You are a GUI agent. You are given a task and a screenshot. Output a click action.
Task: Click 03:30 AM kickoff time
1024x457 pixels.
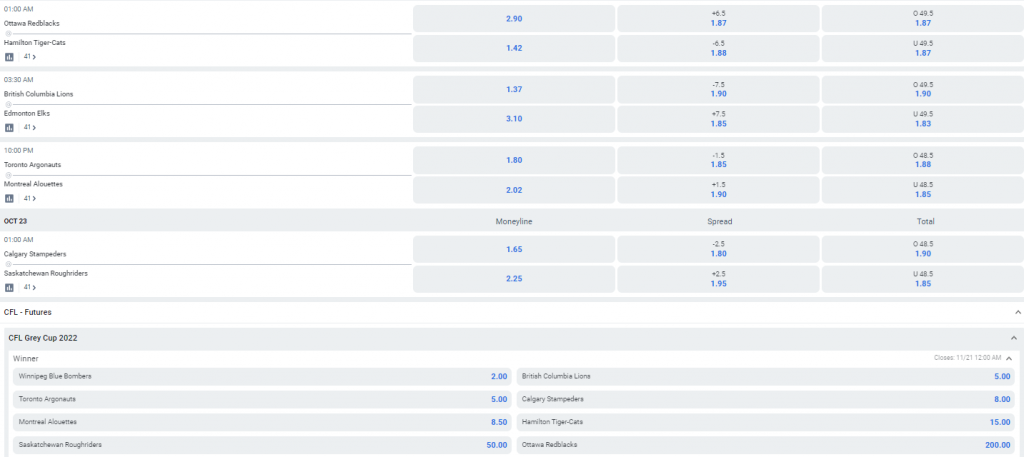[x=18, y=80]
